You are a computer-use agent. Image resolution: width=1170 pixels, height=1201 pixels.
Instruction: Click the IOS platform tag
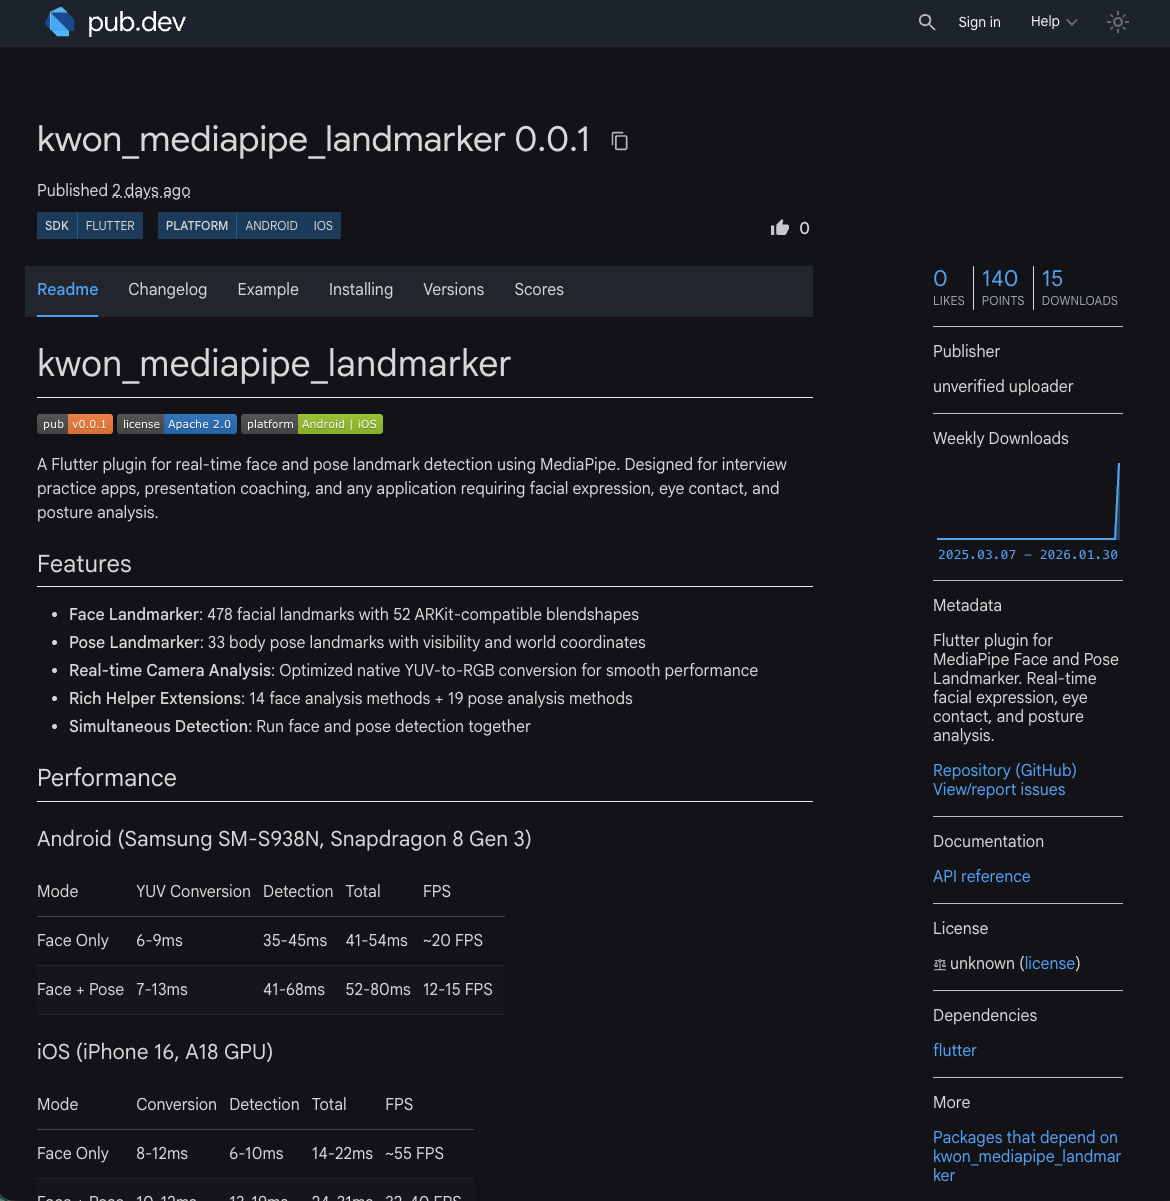tap(323, 226)
